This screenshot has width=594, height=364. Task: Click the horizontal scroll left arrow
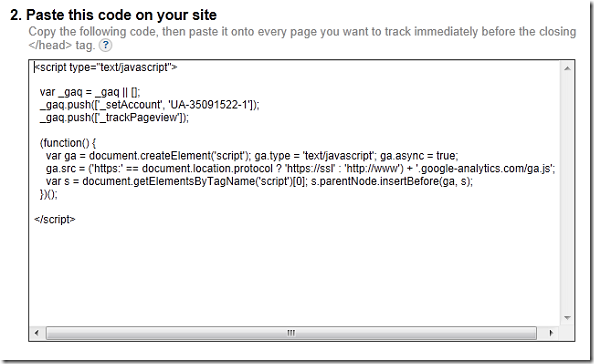coord(36,333)
